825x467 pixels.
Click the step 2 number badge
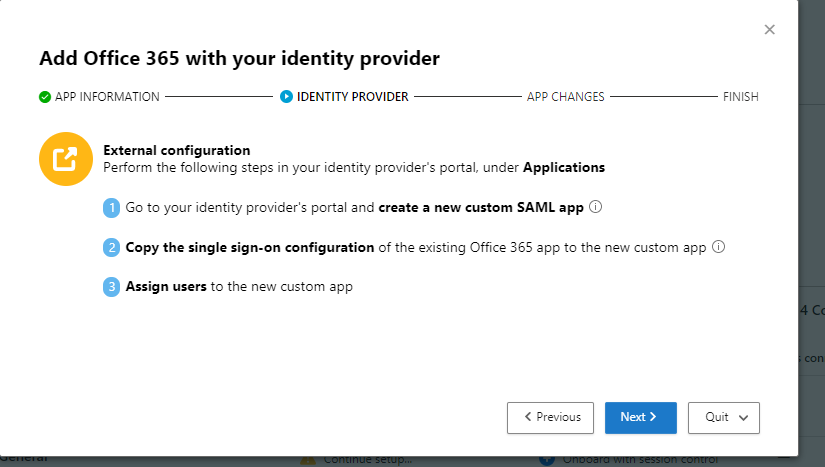pyautogui.click(x=112, y=247)
